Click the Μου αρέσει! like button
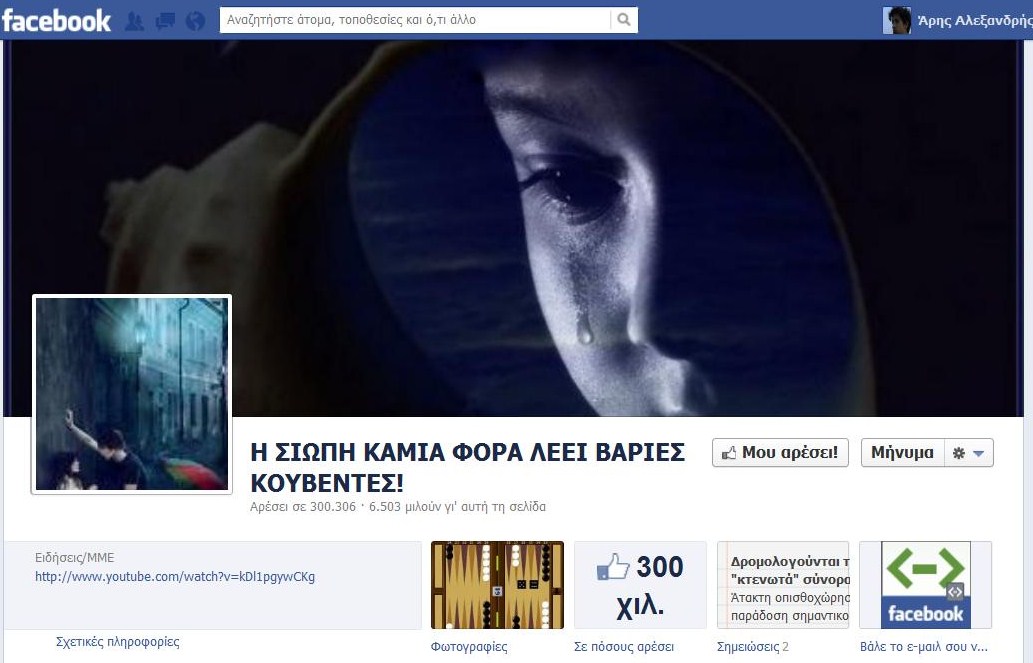 click(780, 453)
